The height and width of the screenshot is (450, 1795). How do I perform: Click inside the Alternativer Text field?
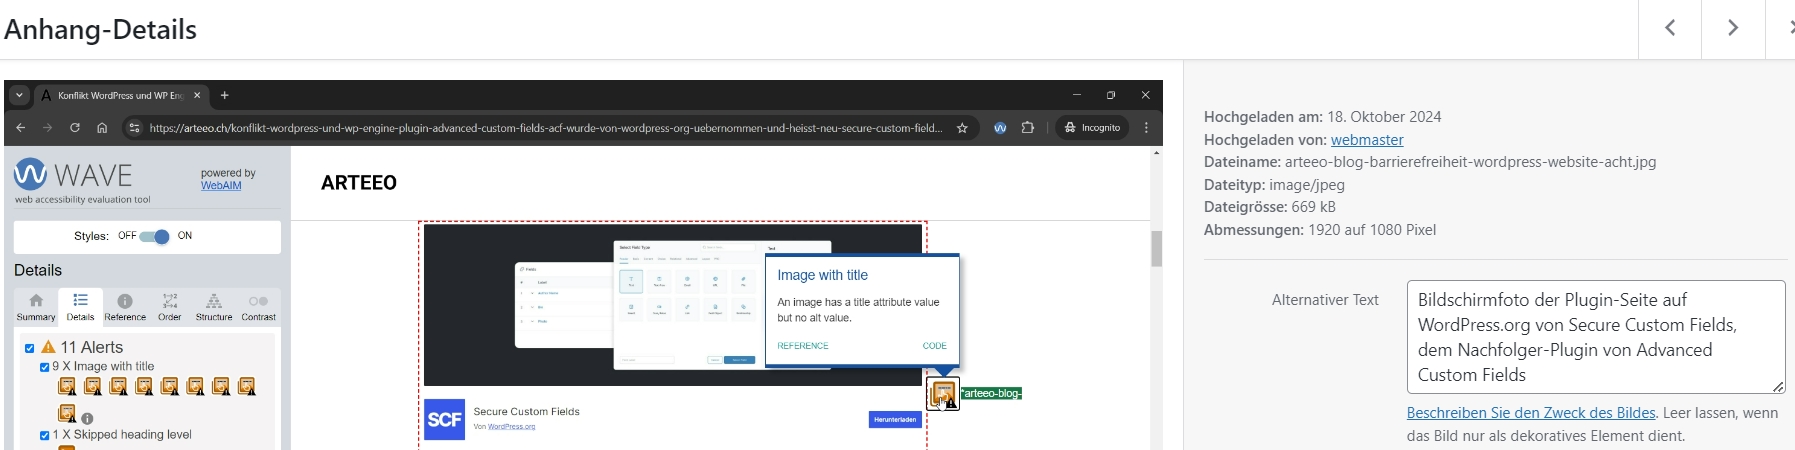point(1596,337)
